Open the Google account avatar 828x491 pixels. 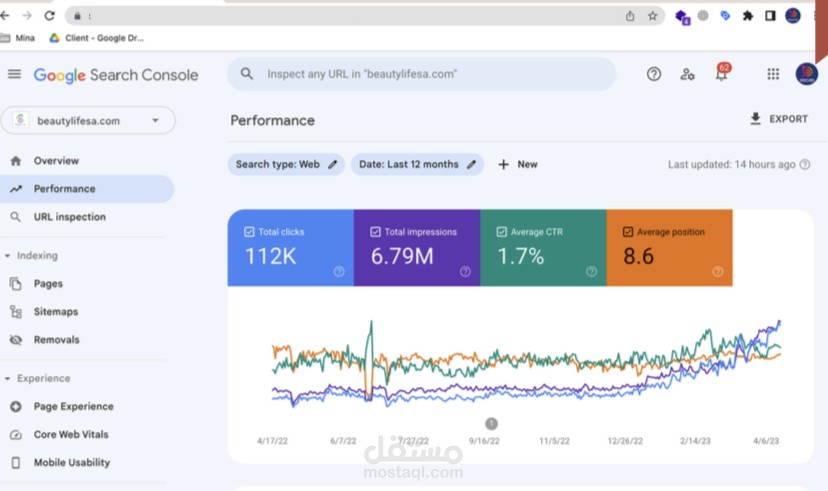[806, 73]
